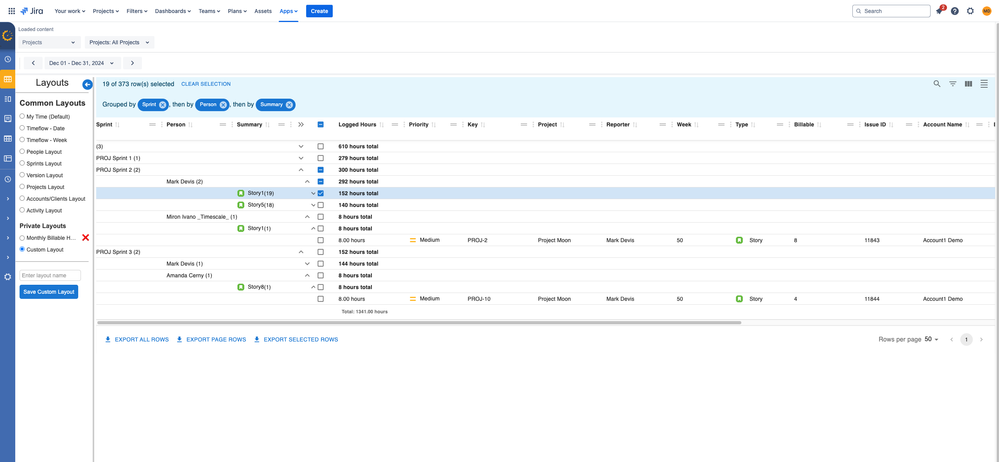Screen dimensions: 999x462
Task: Click the PROJ-10 key cell
Action: (x=478, y=299)
